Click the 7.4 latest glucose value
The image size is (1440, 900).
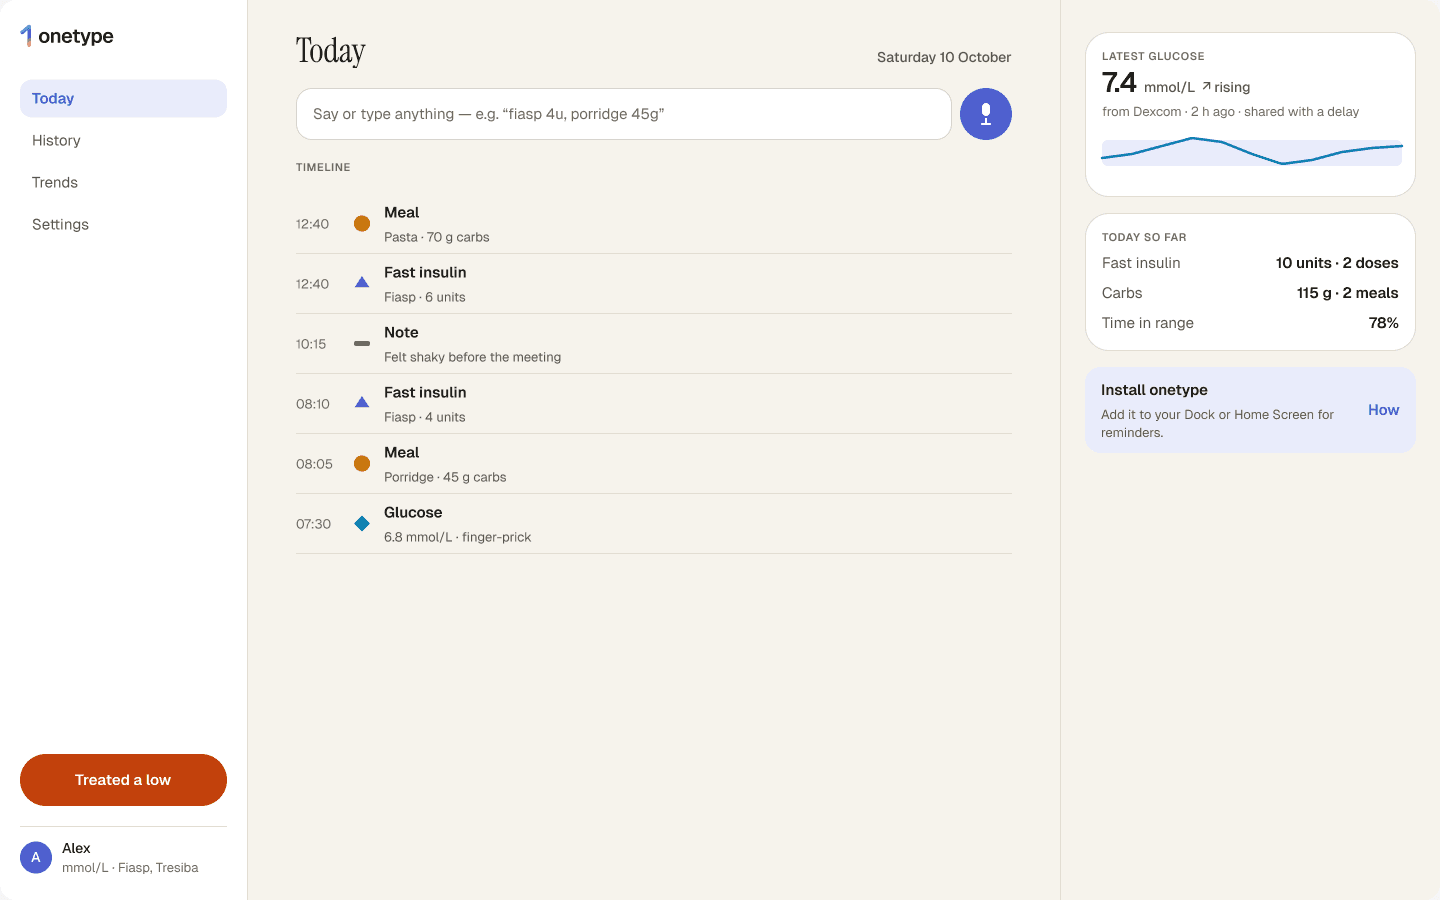tap(1119, 83)
